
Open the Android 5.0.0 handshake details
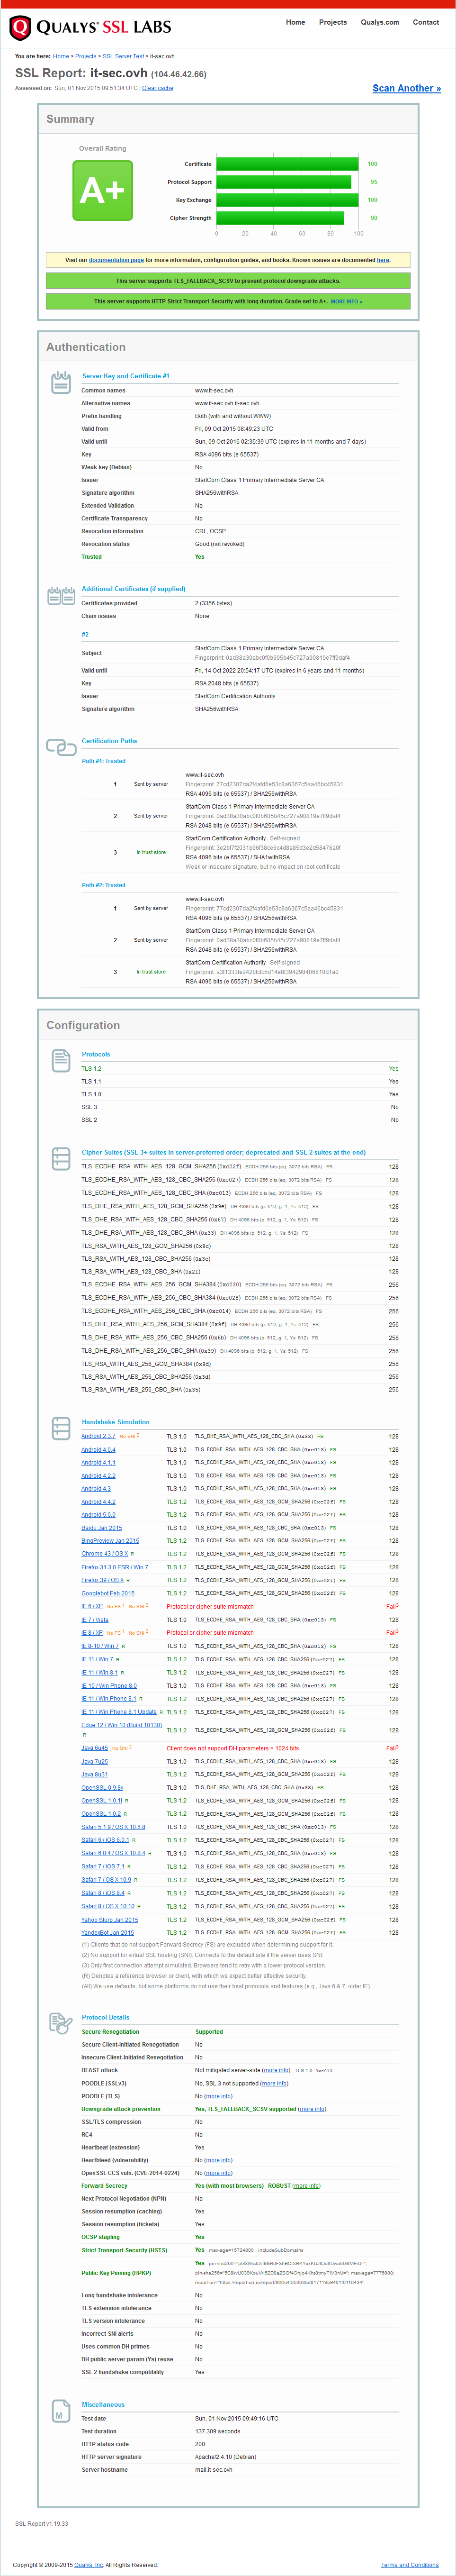(98, 1515)
